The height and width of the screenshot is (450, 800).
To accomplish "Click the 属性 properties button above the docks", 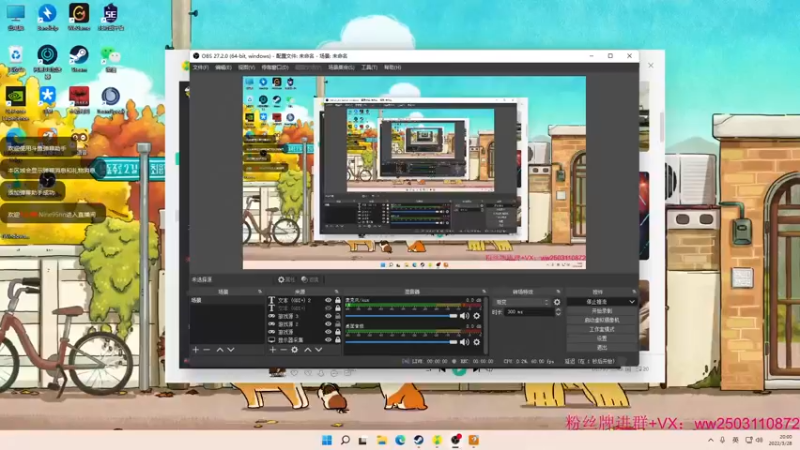I will [287, 280].
